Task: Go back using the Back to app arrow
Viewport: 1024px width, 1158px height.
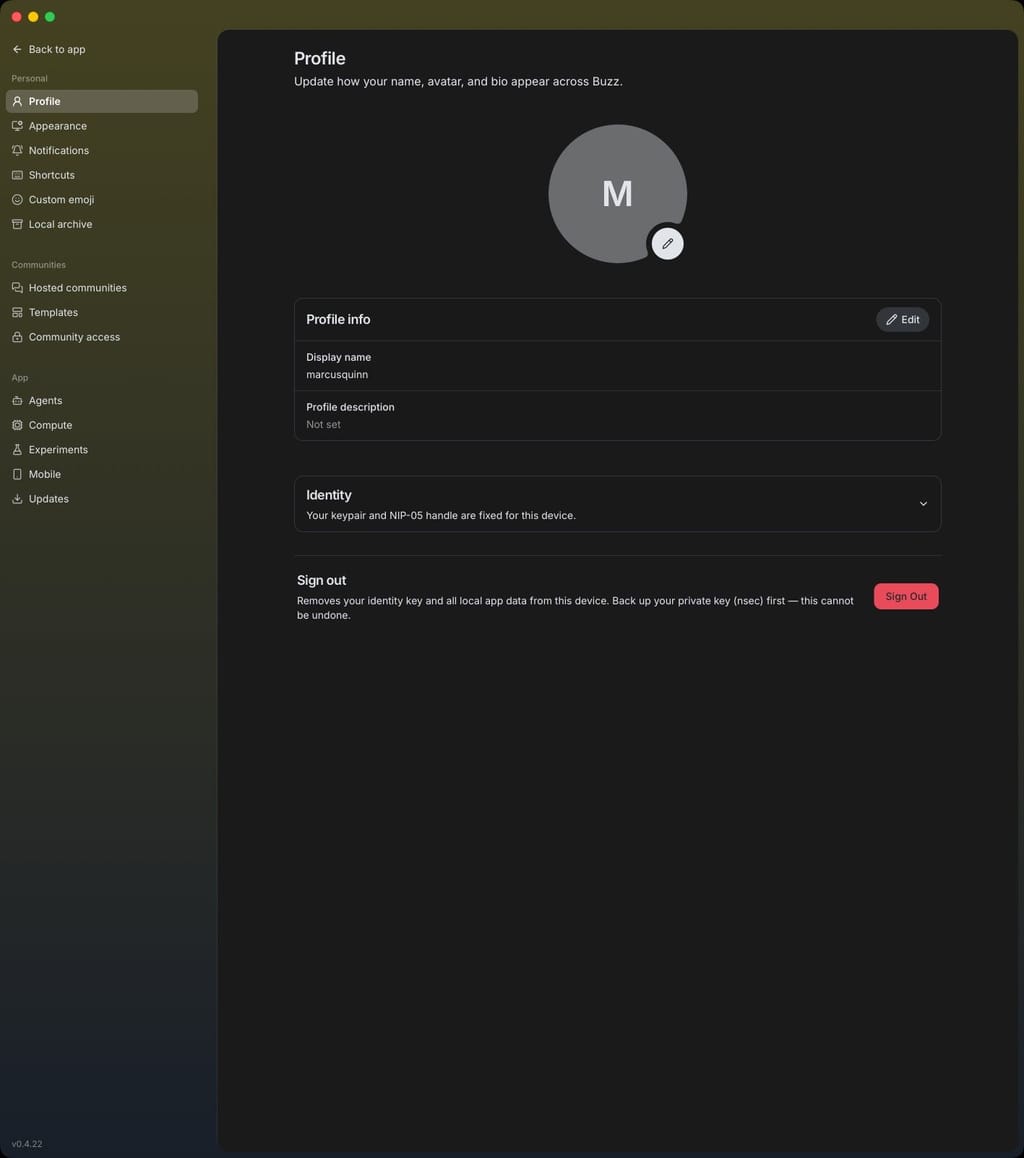Action: coord(17,49)
